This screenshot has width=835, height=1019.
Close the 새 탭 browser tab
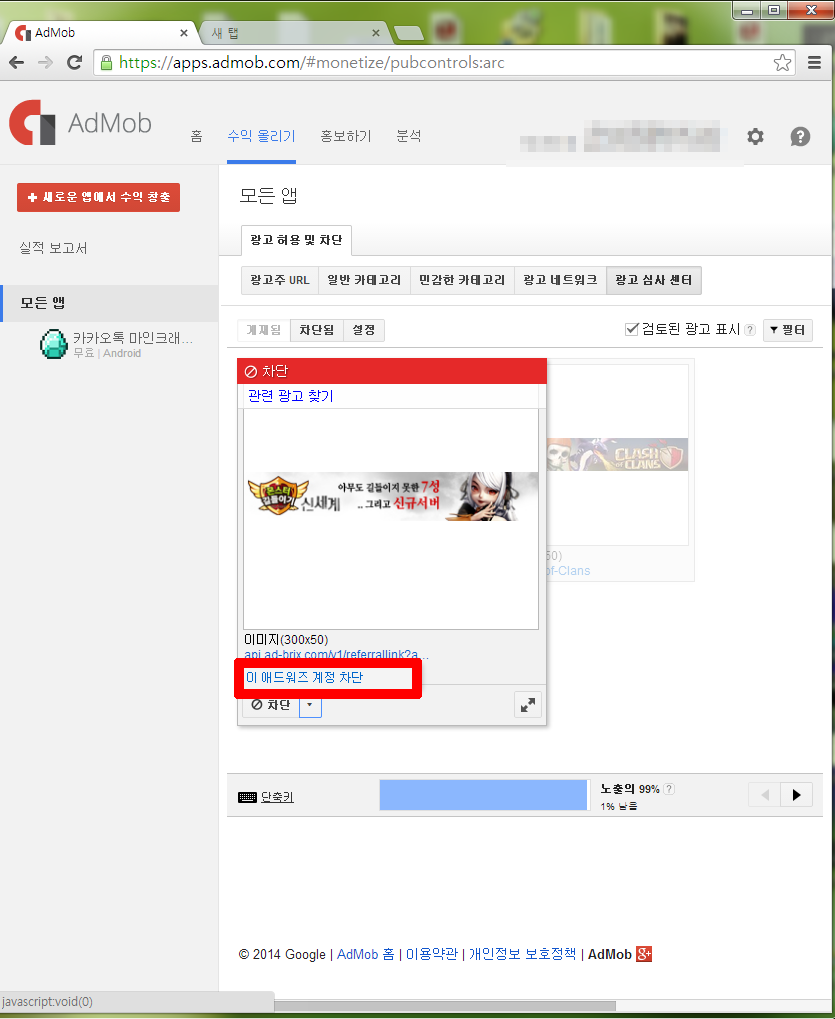pyautogui.click(x=376, y=32)
